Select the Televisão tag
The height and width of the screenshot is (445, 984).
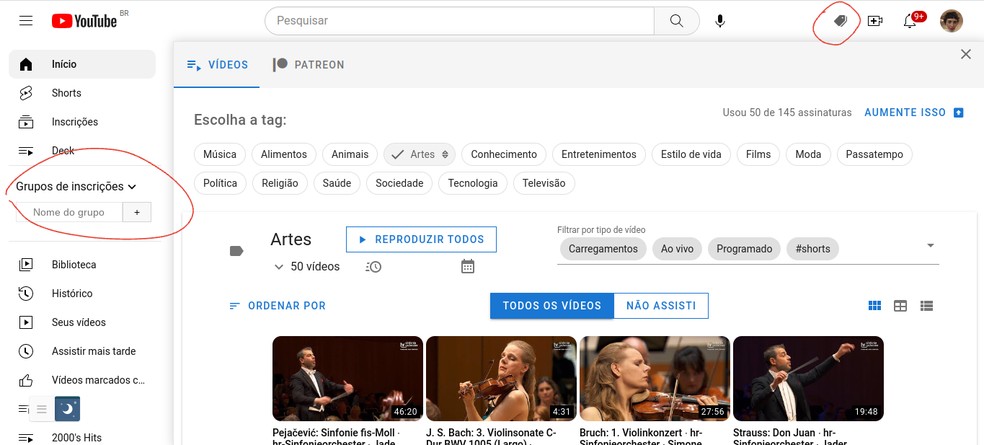tap(544, 183)
